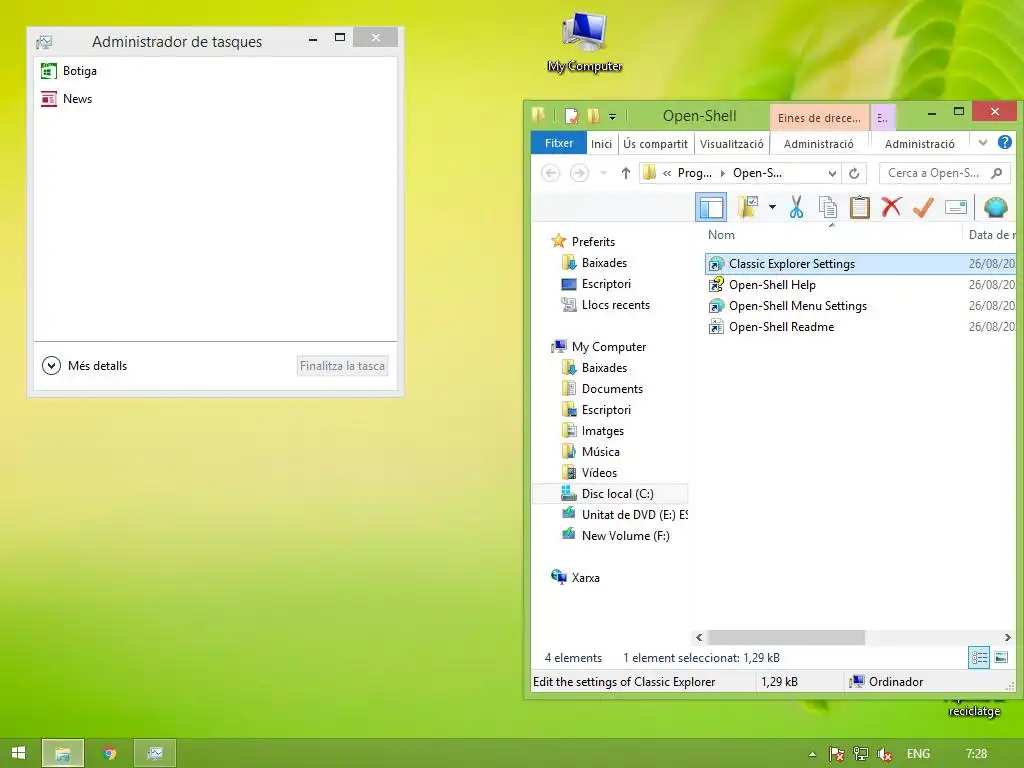Select New Volume (F:) drive
This screenshot has width=1024, height=768.
[x=625, y=536]
